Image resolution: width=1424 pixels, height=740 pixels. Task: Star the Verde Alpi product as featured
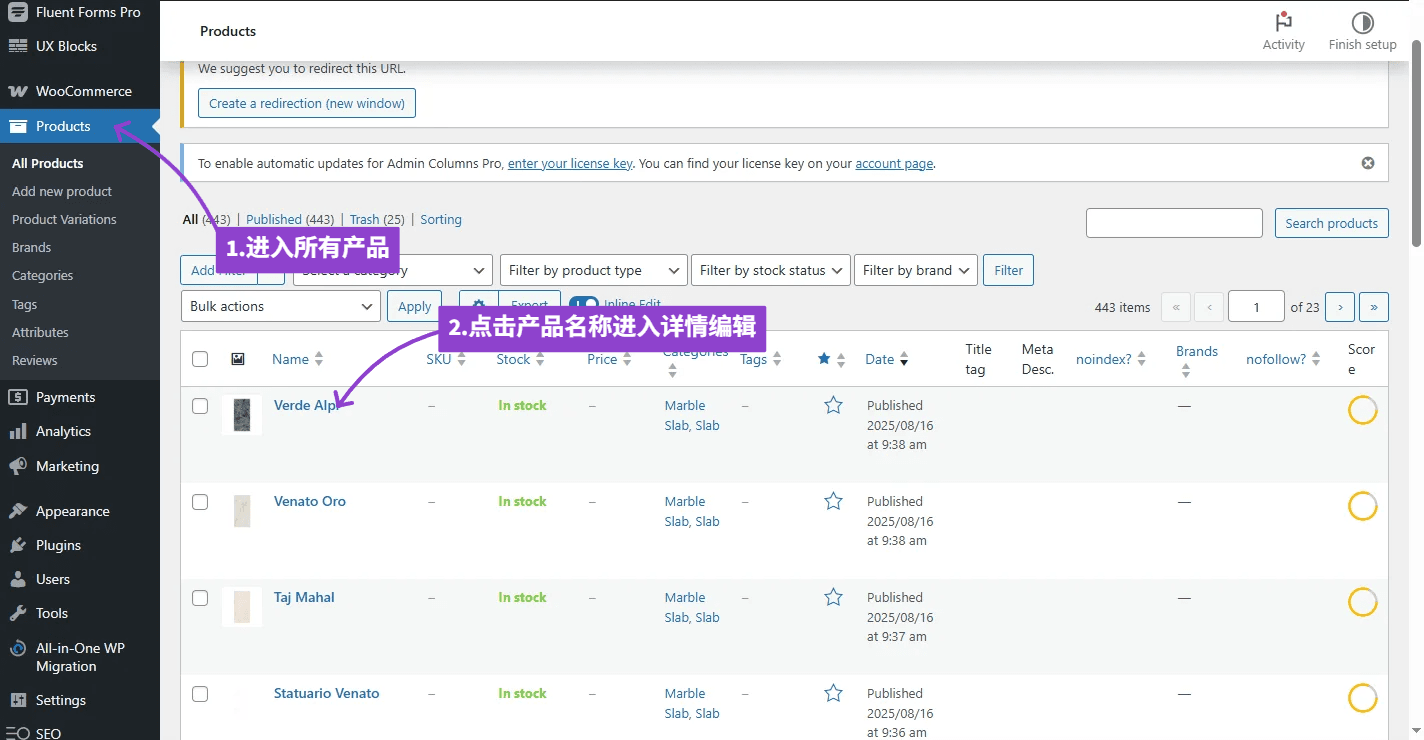pyautogui.click(x=833, y=405)
